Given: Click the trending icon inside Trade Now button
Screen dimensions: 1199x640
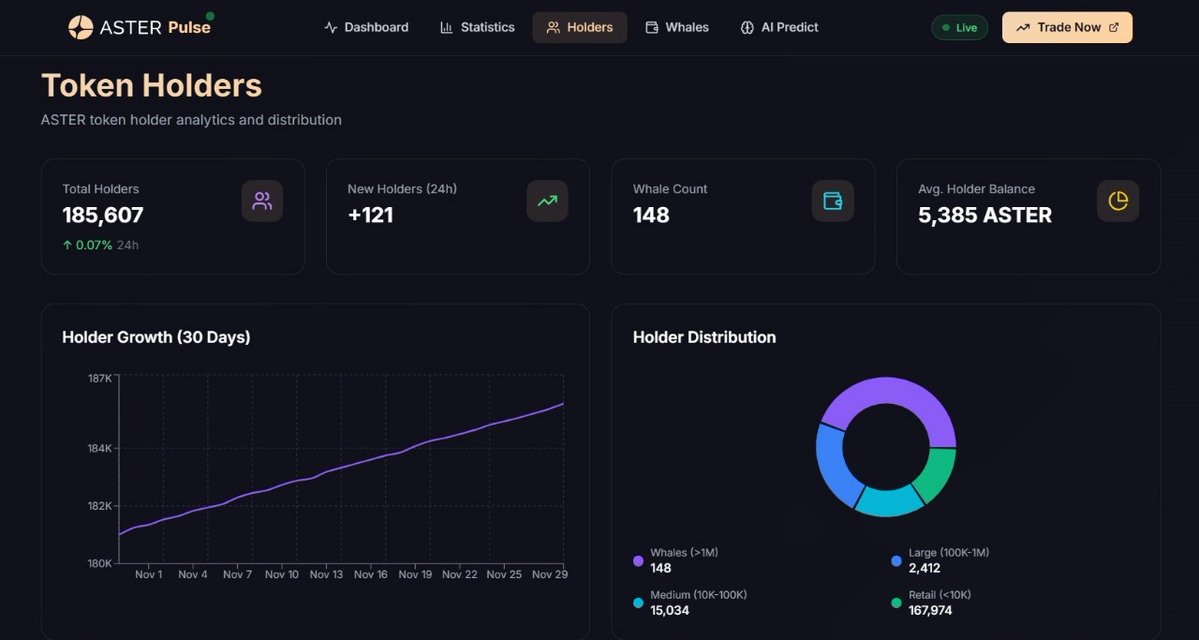Looking at the screenshot, I should [1024, 27].
